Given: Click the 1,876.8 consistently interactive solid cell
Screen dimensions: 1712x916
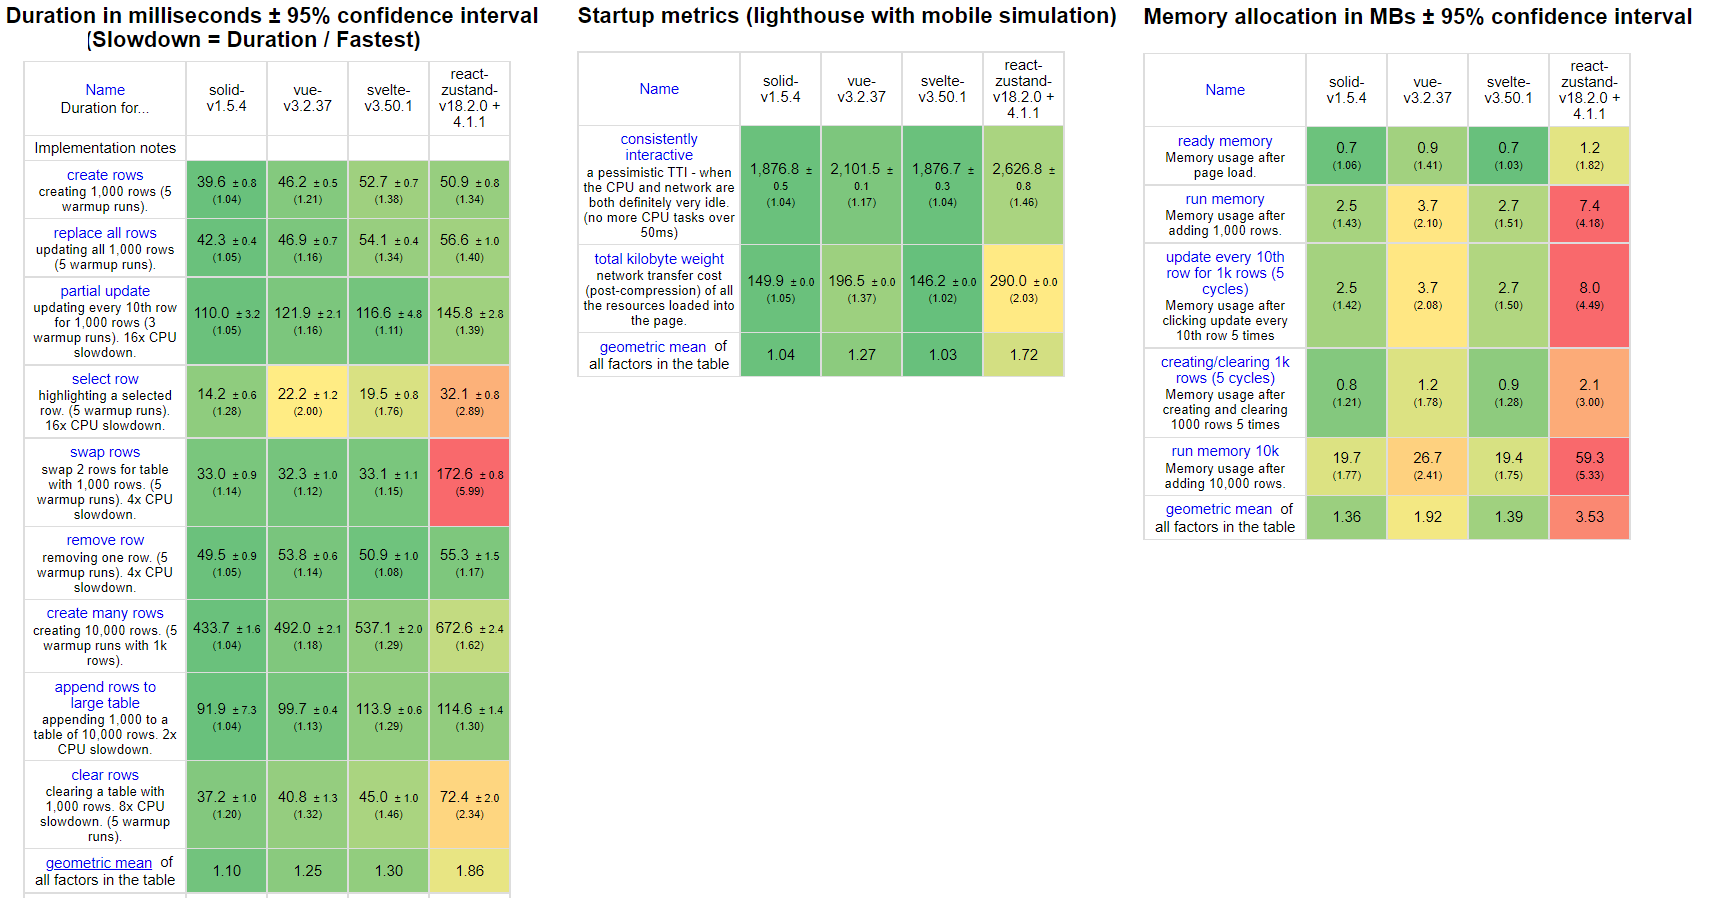Looking at the screenshot, I should coord(781,185).
